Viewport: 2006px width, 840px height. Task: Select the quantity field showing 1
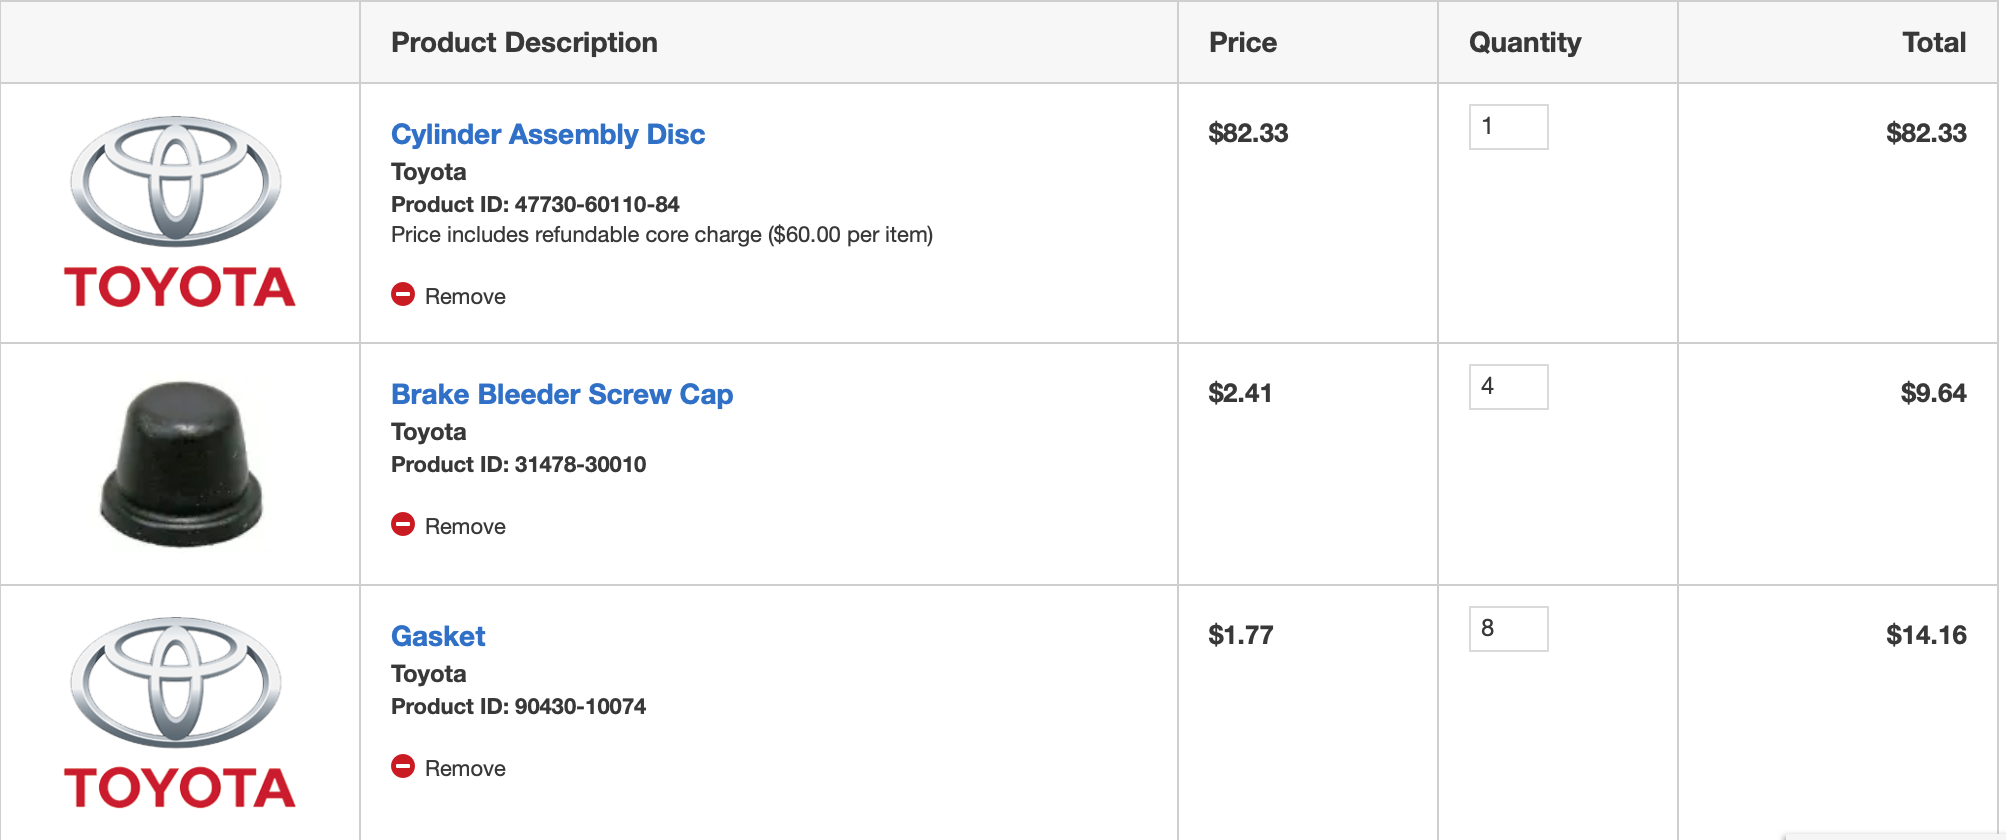point(1508,127)
